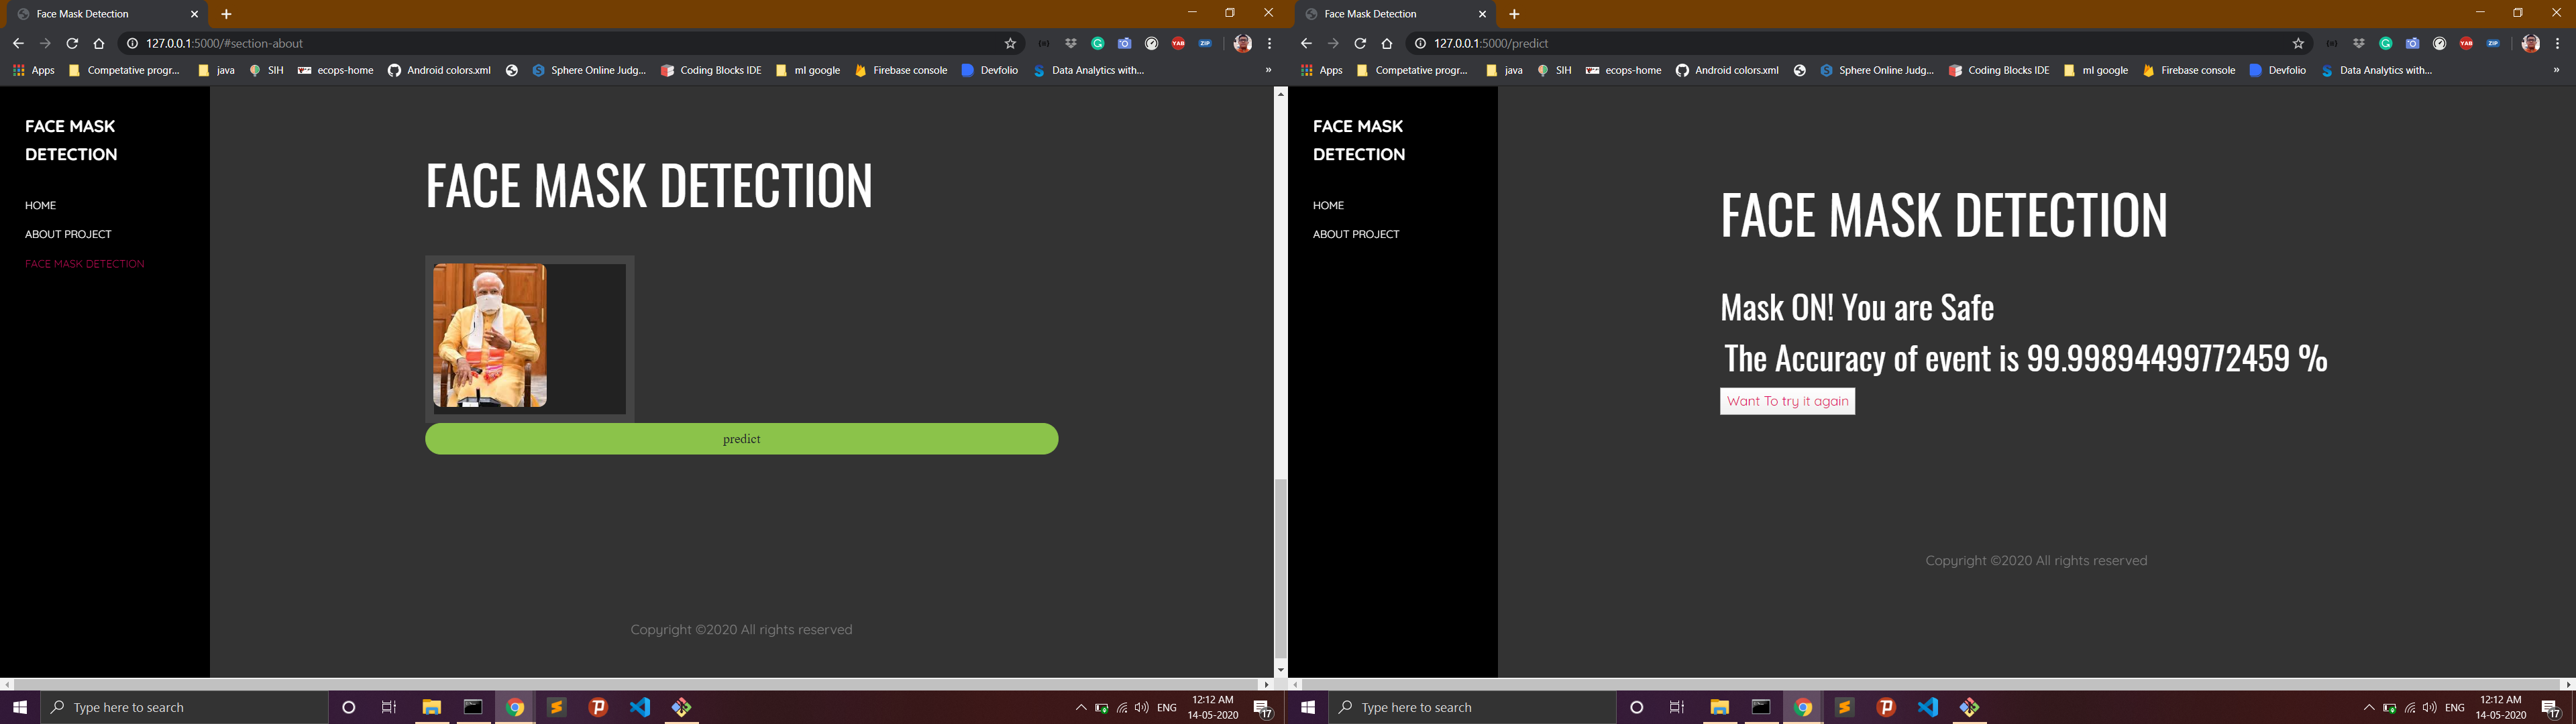
Task: Bookmark the left page with the star icon
Action: (x=1010, y=43)
